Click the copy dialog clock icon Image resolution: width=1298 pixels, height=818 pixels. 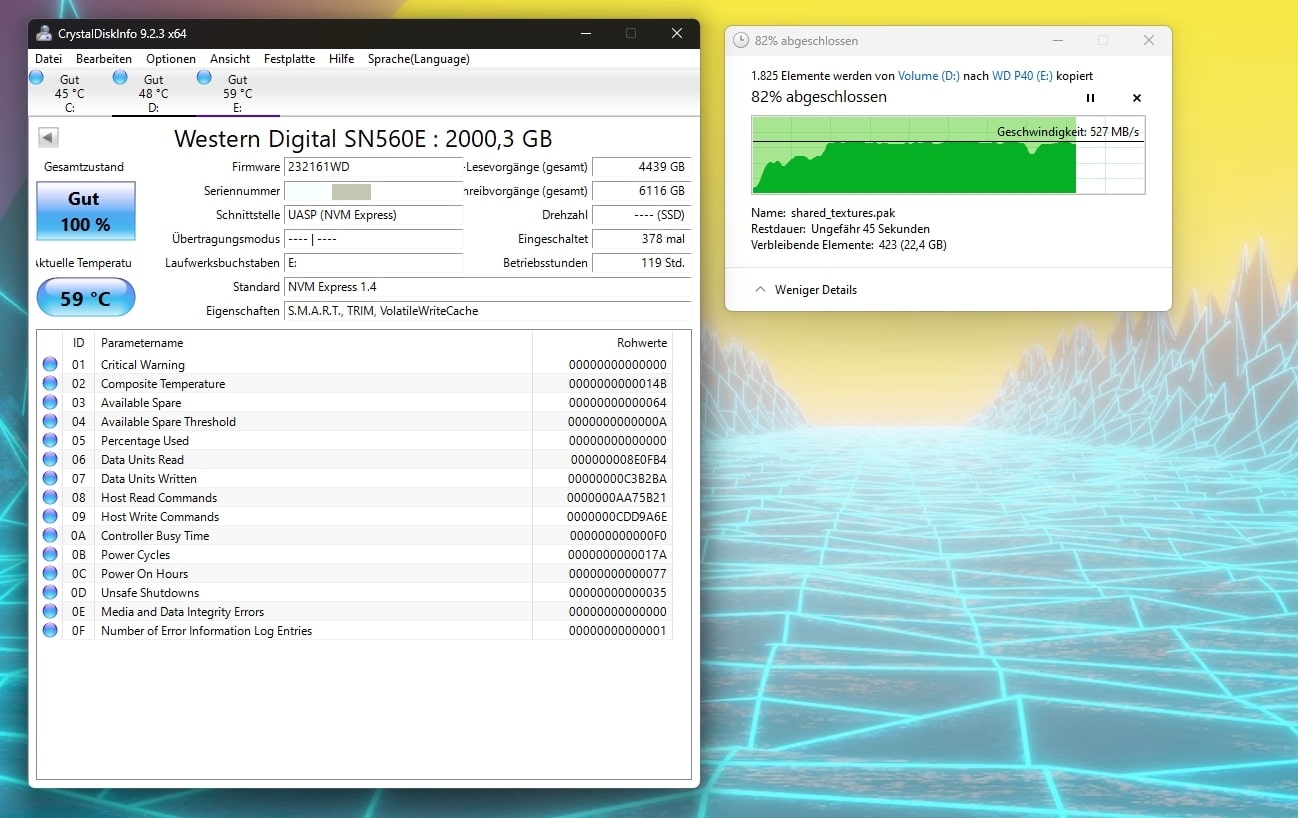(741, 41)
